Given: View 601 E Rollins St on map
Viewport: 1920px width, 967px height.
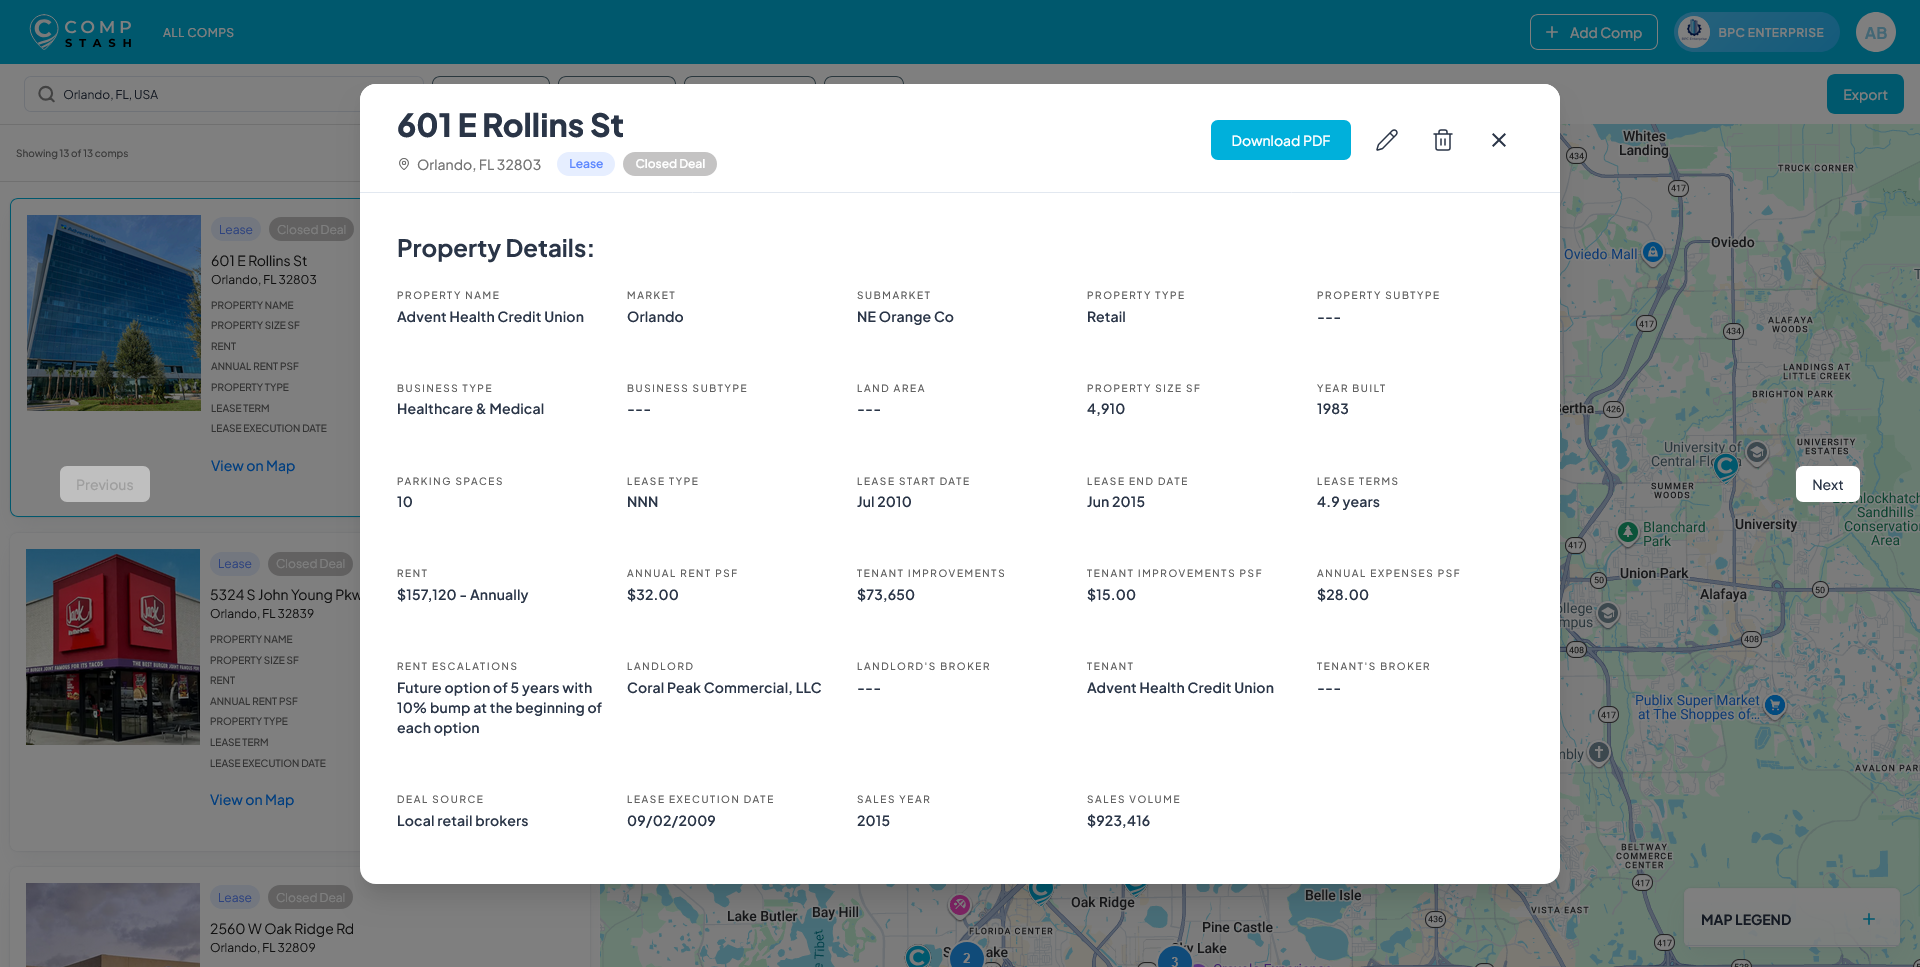Looking at the screenshot, I should tap(253, 466).
